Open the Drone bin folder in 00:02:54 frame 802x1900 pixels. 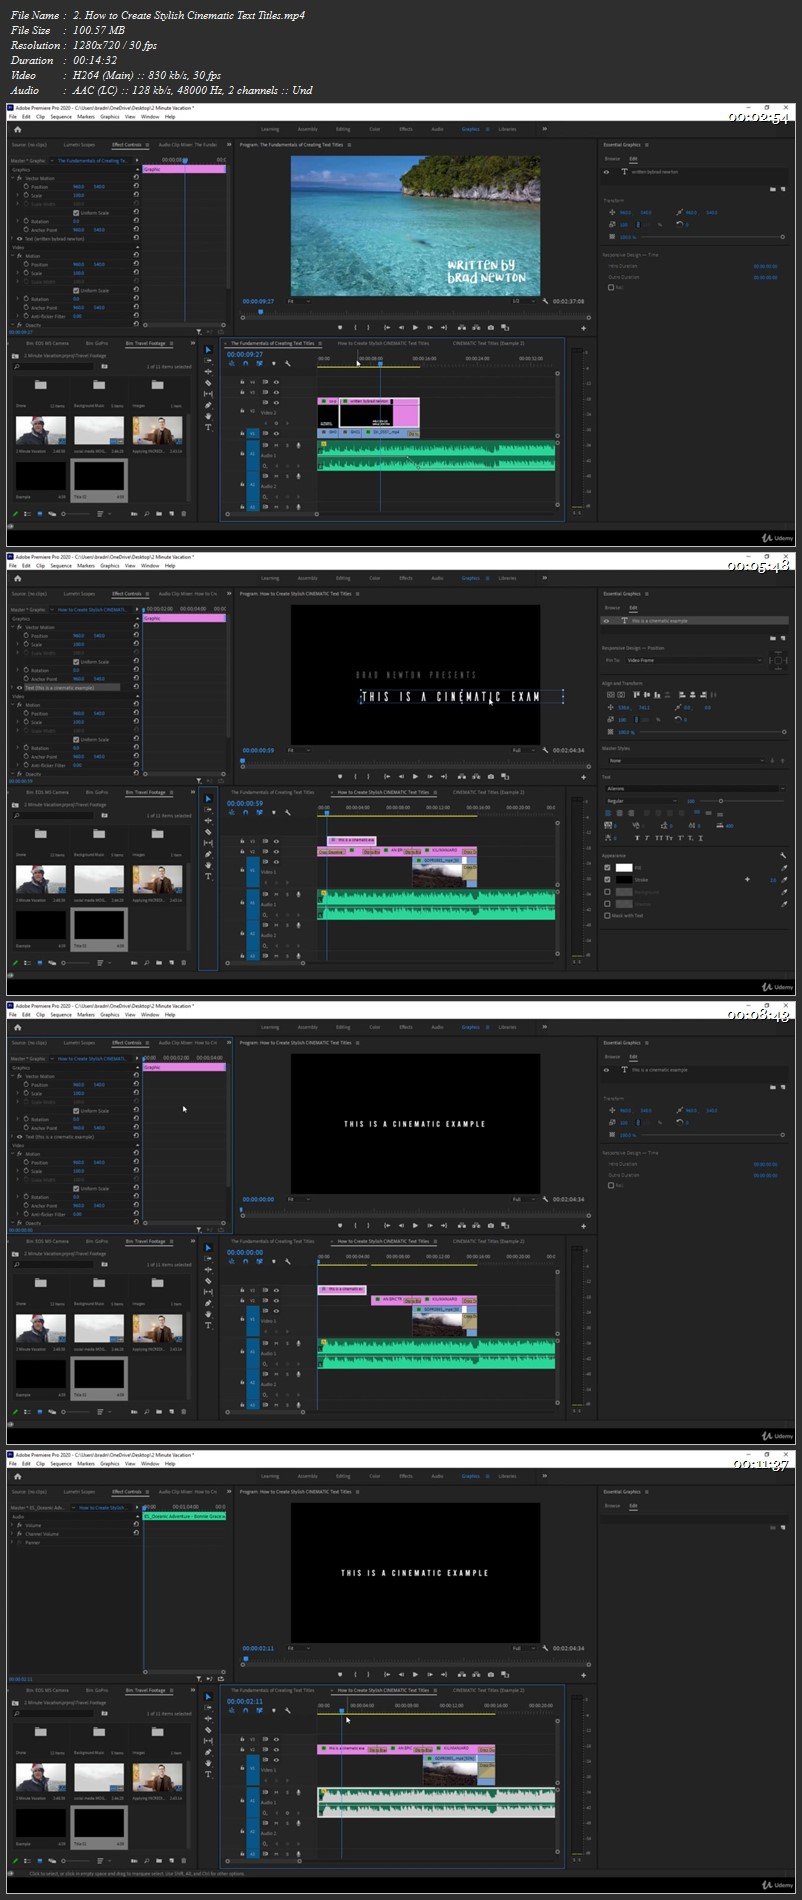click(41, 385)
